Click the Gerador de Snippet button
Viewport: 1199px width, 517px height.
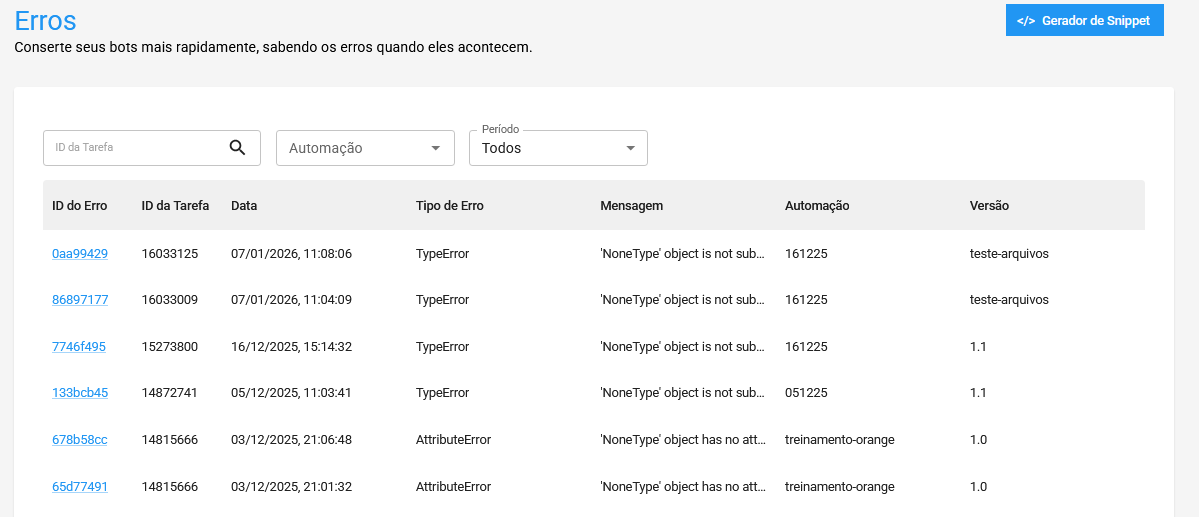(x=1084, y=20)
